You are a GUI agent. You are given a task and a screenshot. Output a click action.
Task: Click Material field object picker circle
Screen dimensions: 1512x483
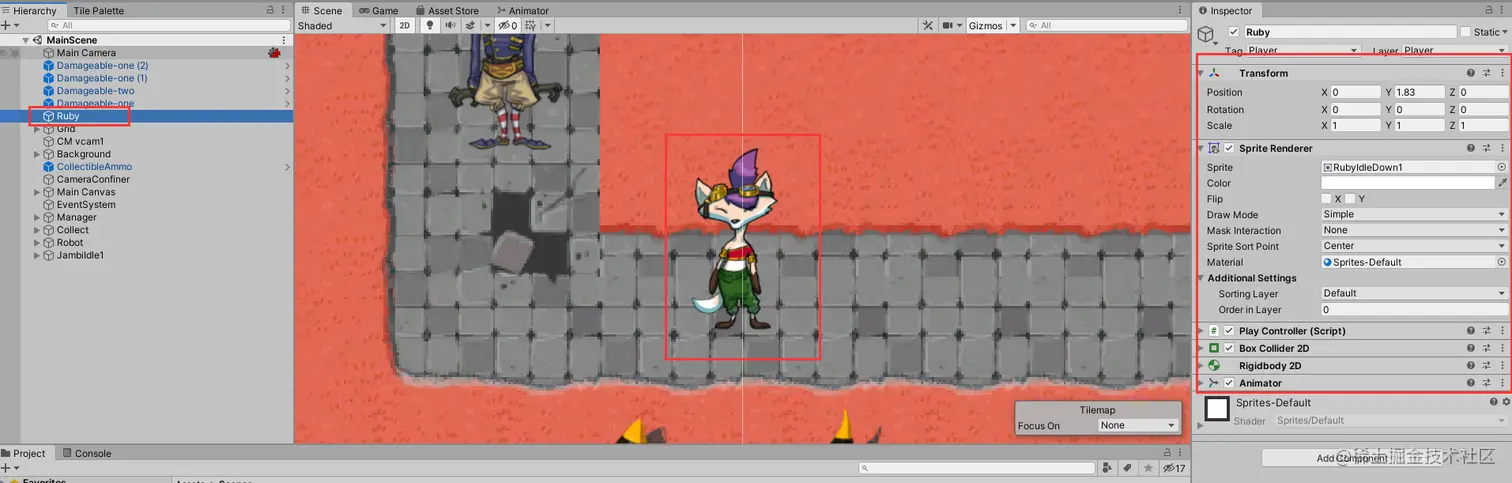click(x=1501, y=262)
